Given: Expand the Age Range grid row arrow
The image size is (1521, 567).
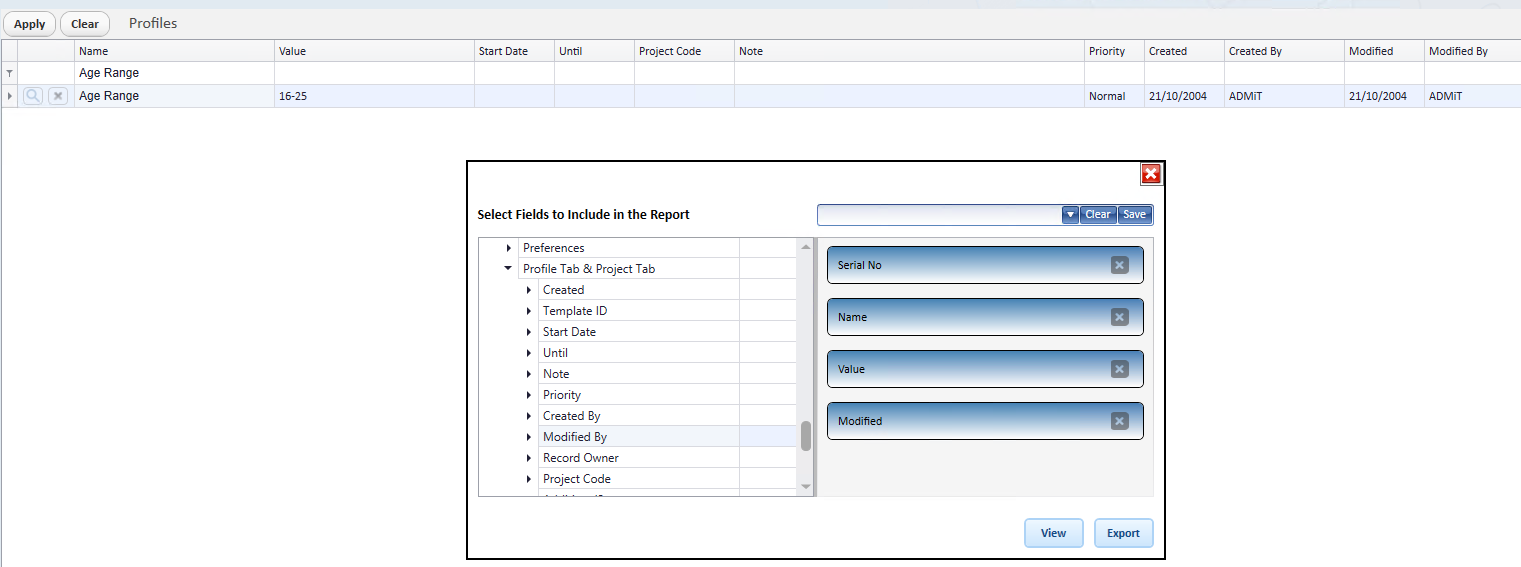Looking at the screenshot, I should [x=10, y=96].
